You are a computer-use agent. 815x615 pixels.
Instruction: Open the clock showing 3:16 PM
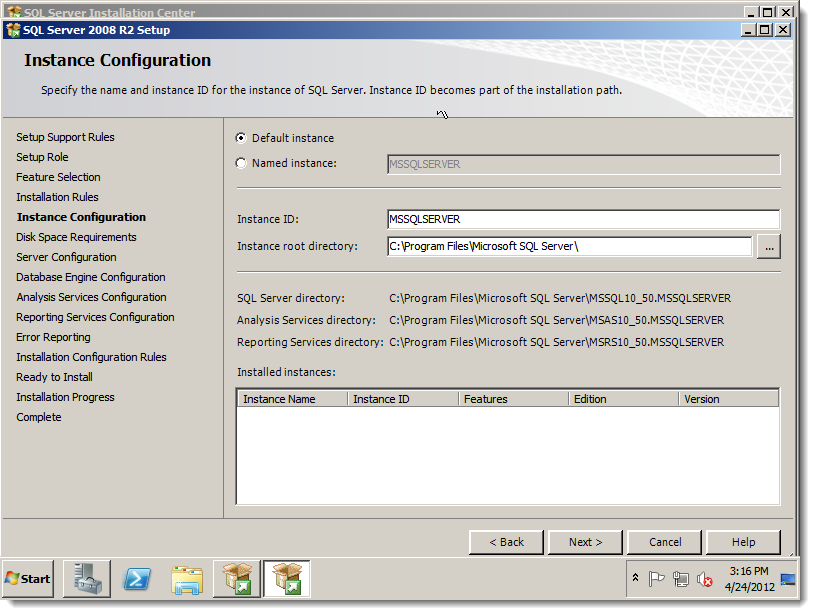coord(750,579)
